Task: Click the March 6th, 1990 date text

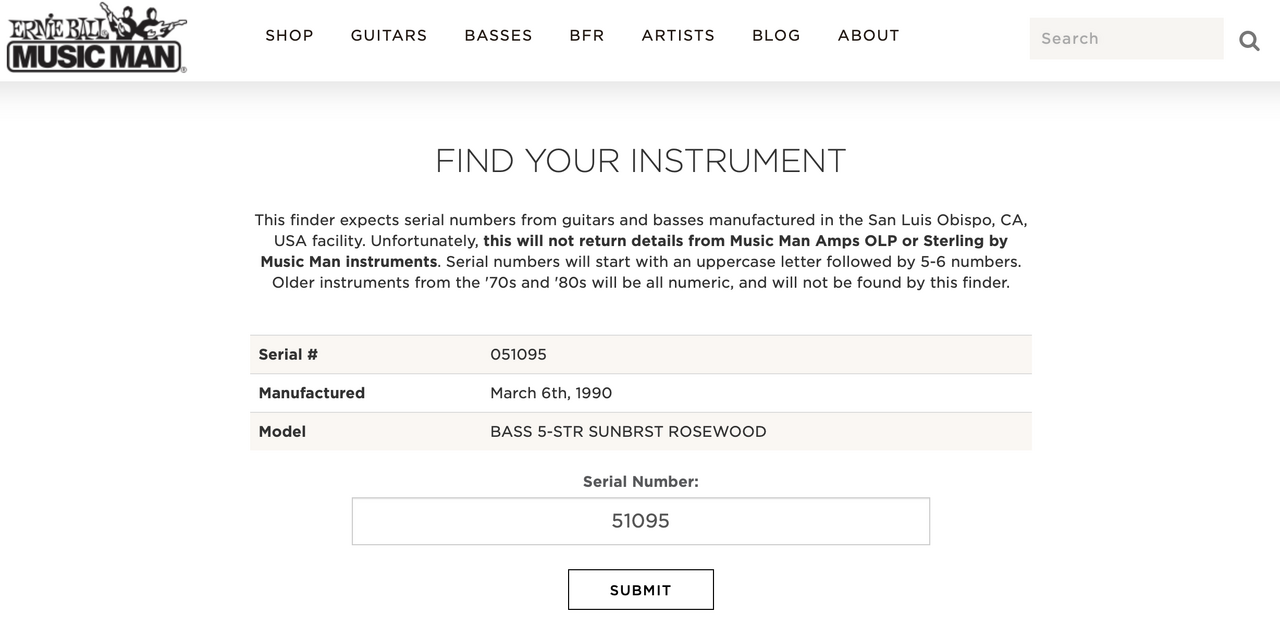Action: 551,393
